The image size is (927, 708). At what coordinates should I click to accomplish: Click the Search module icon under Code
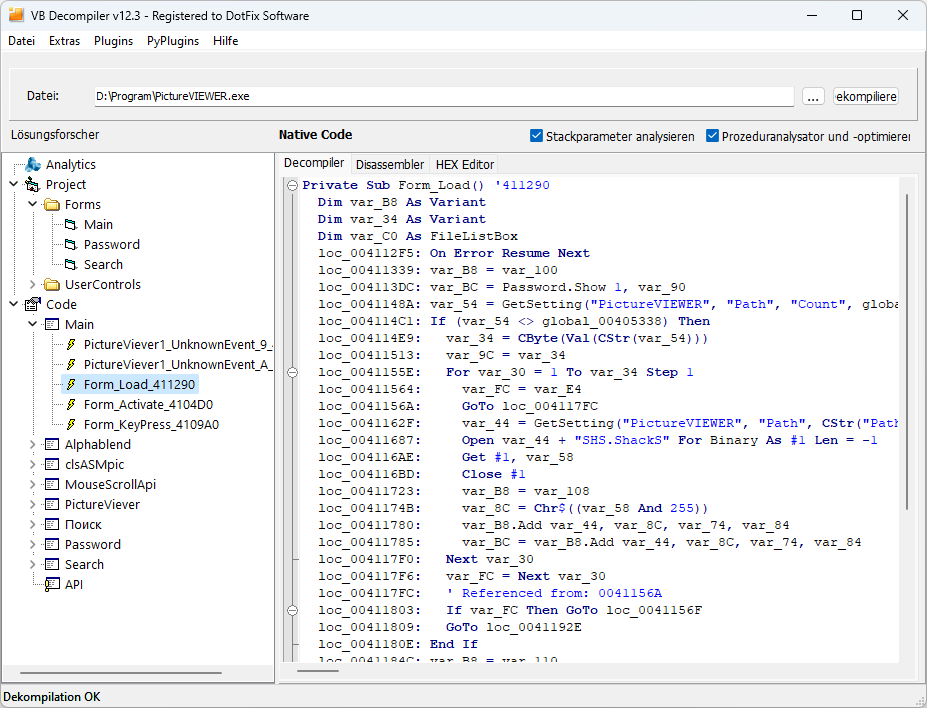coord(52,564)
